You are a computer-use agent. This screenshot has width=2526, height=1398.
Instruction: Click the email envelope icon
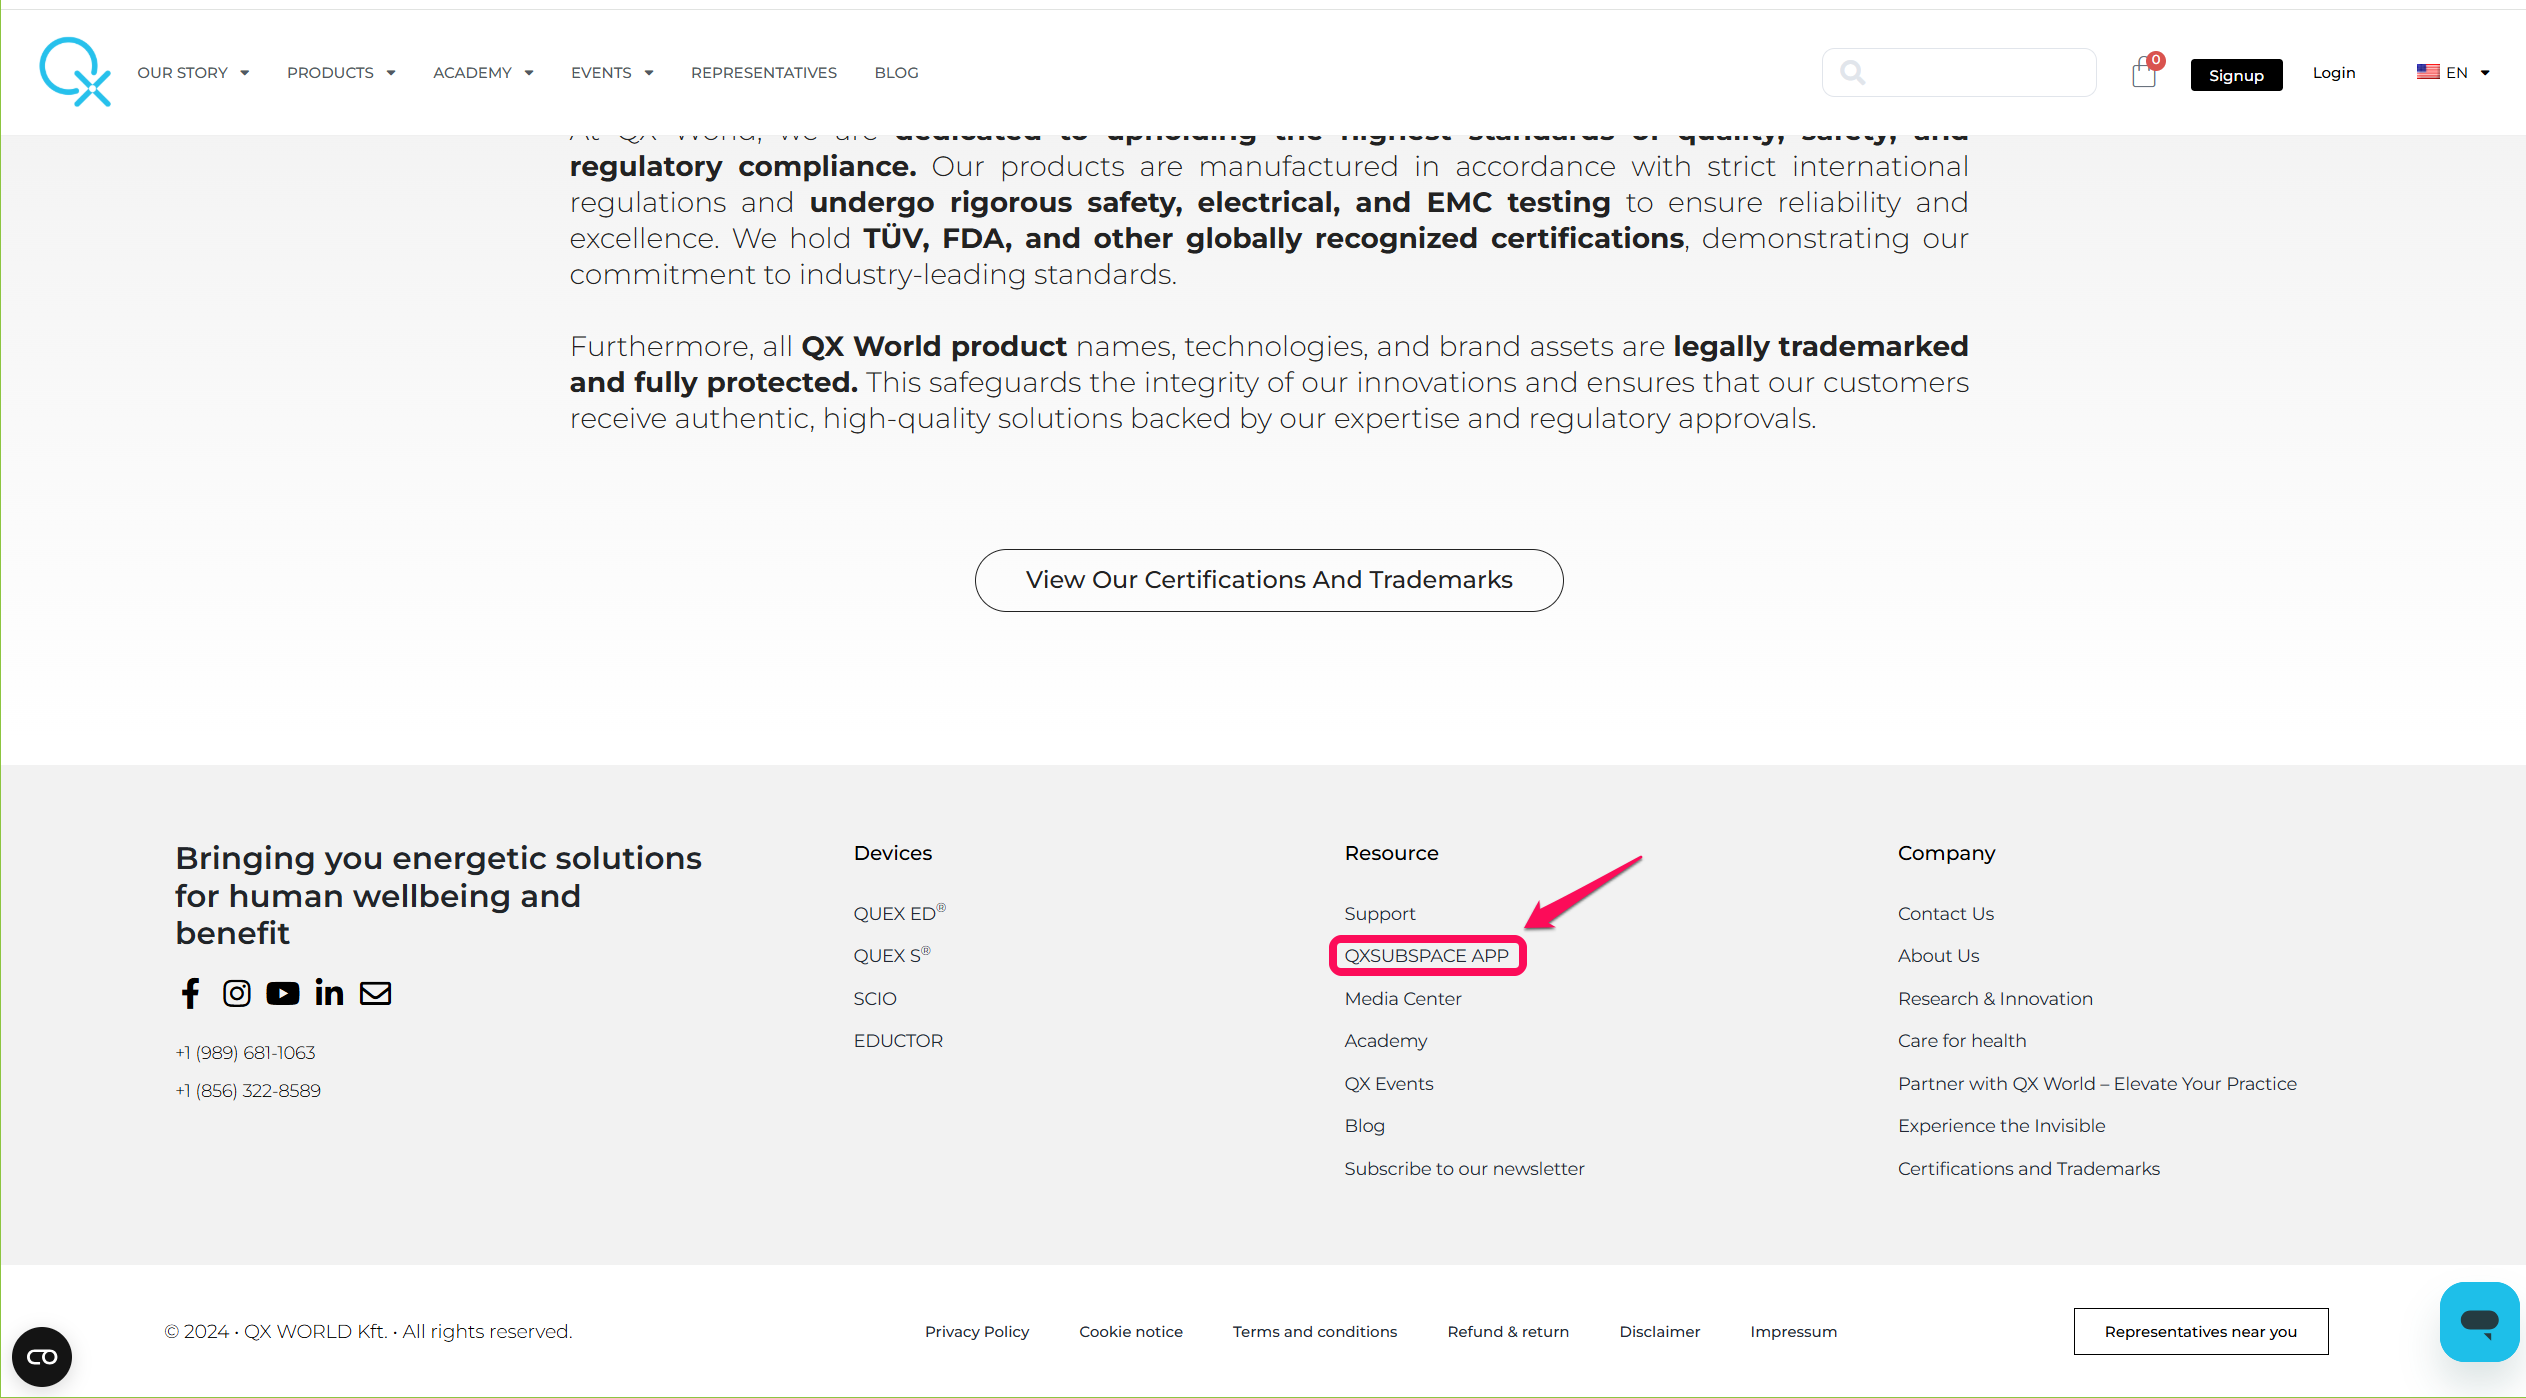coord(376,993)
